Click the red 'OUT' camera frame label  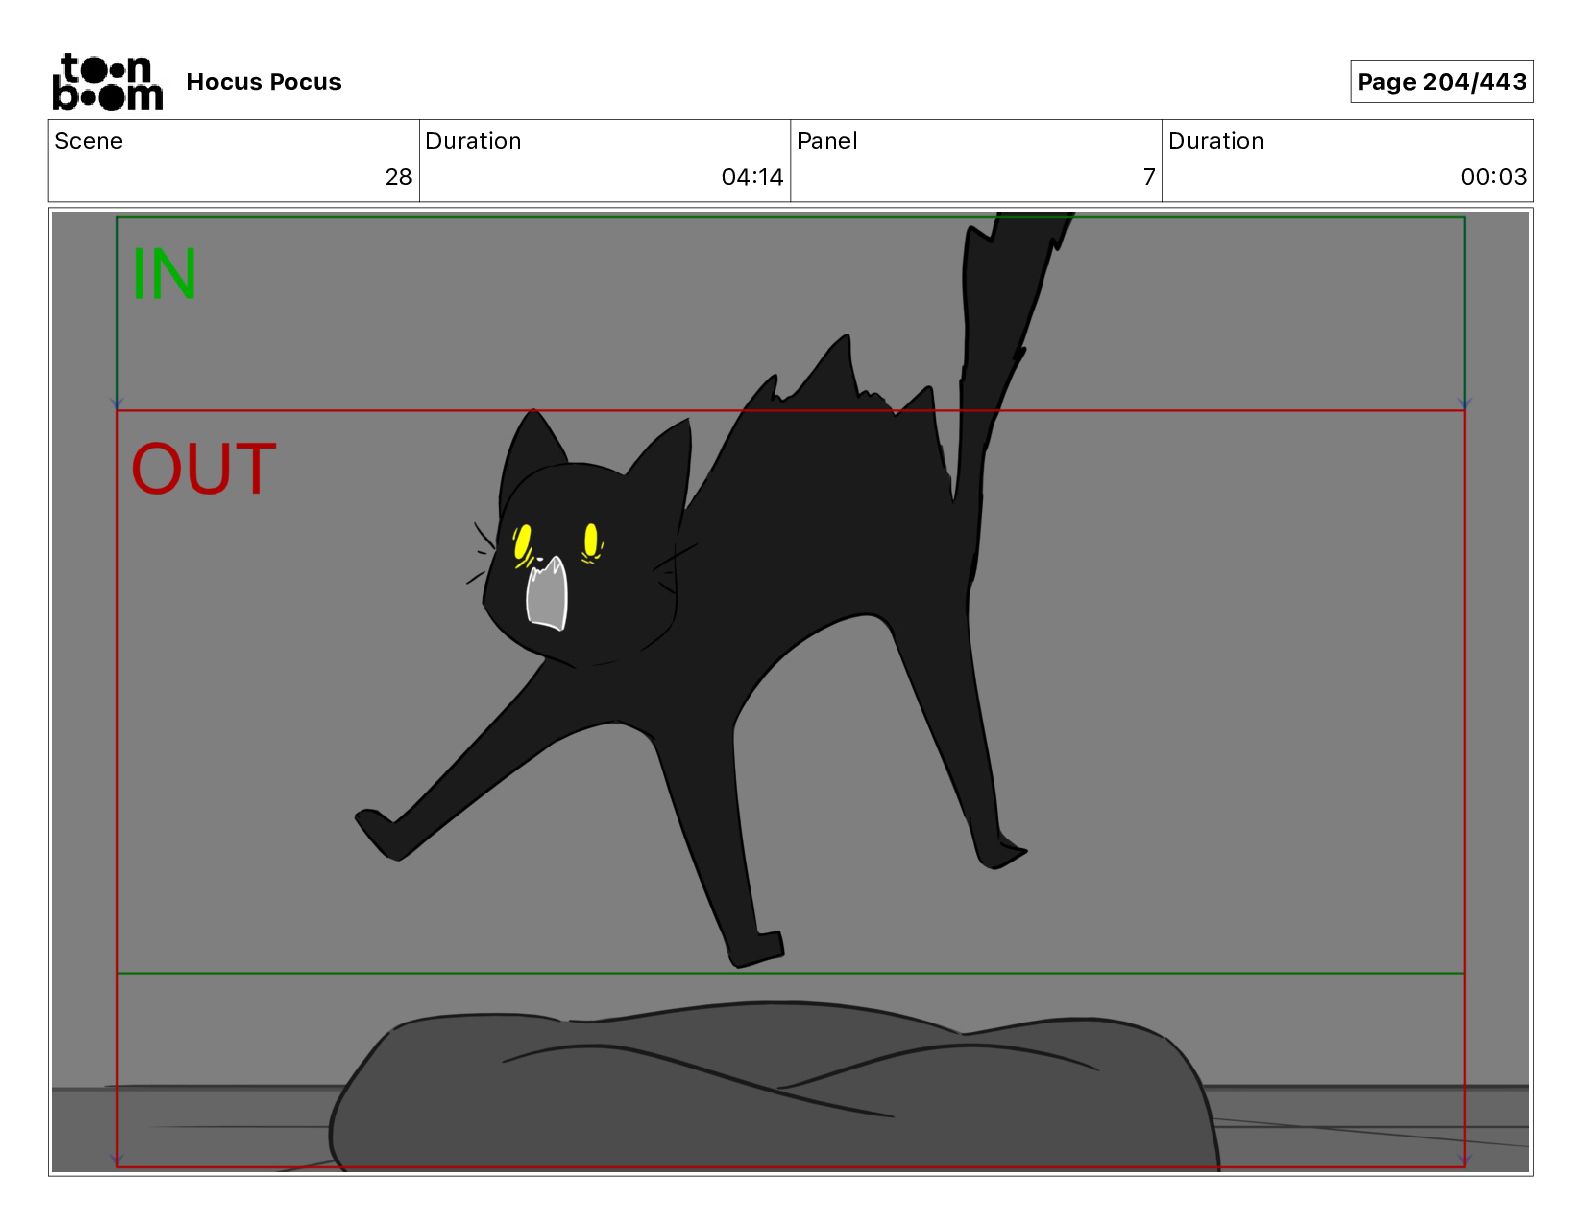204,468
